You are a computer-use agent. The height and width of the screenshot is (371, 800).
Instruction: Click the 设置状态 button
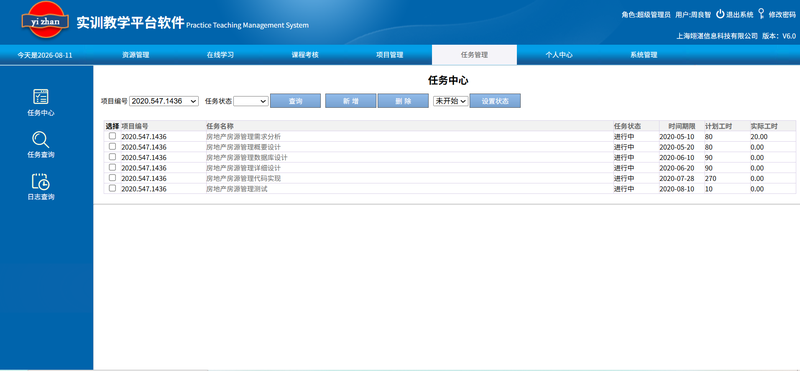click(x=495, y=101)
